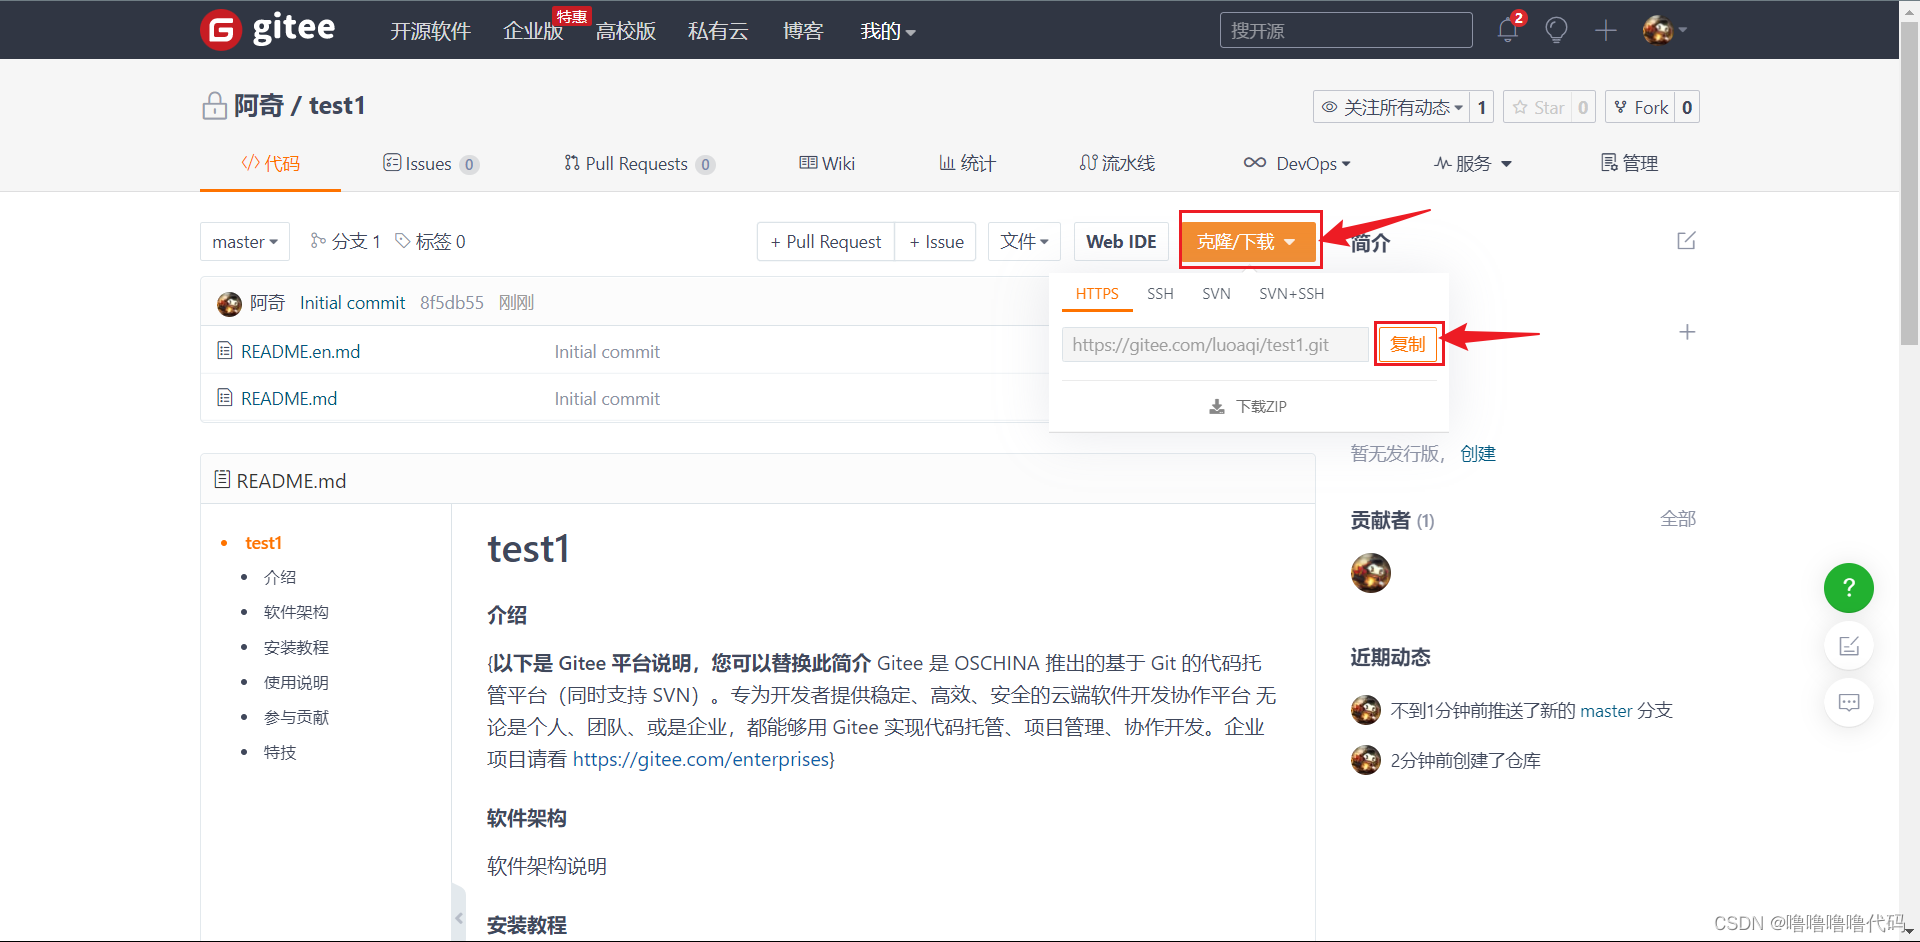Click avatar next to 2分钟前创建了仓库
The width and height of the screenshot is (1920, 942).
(1366, 760)
